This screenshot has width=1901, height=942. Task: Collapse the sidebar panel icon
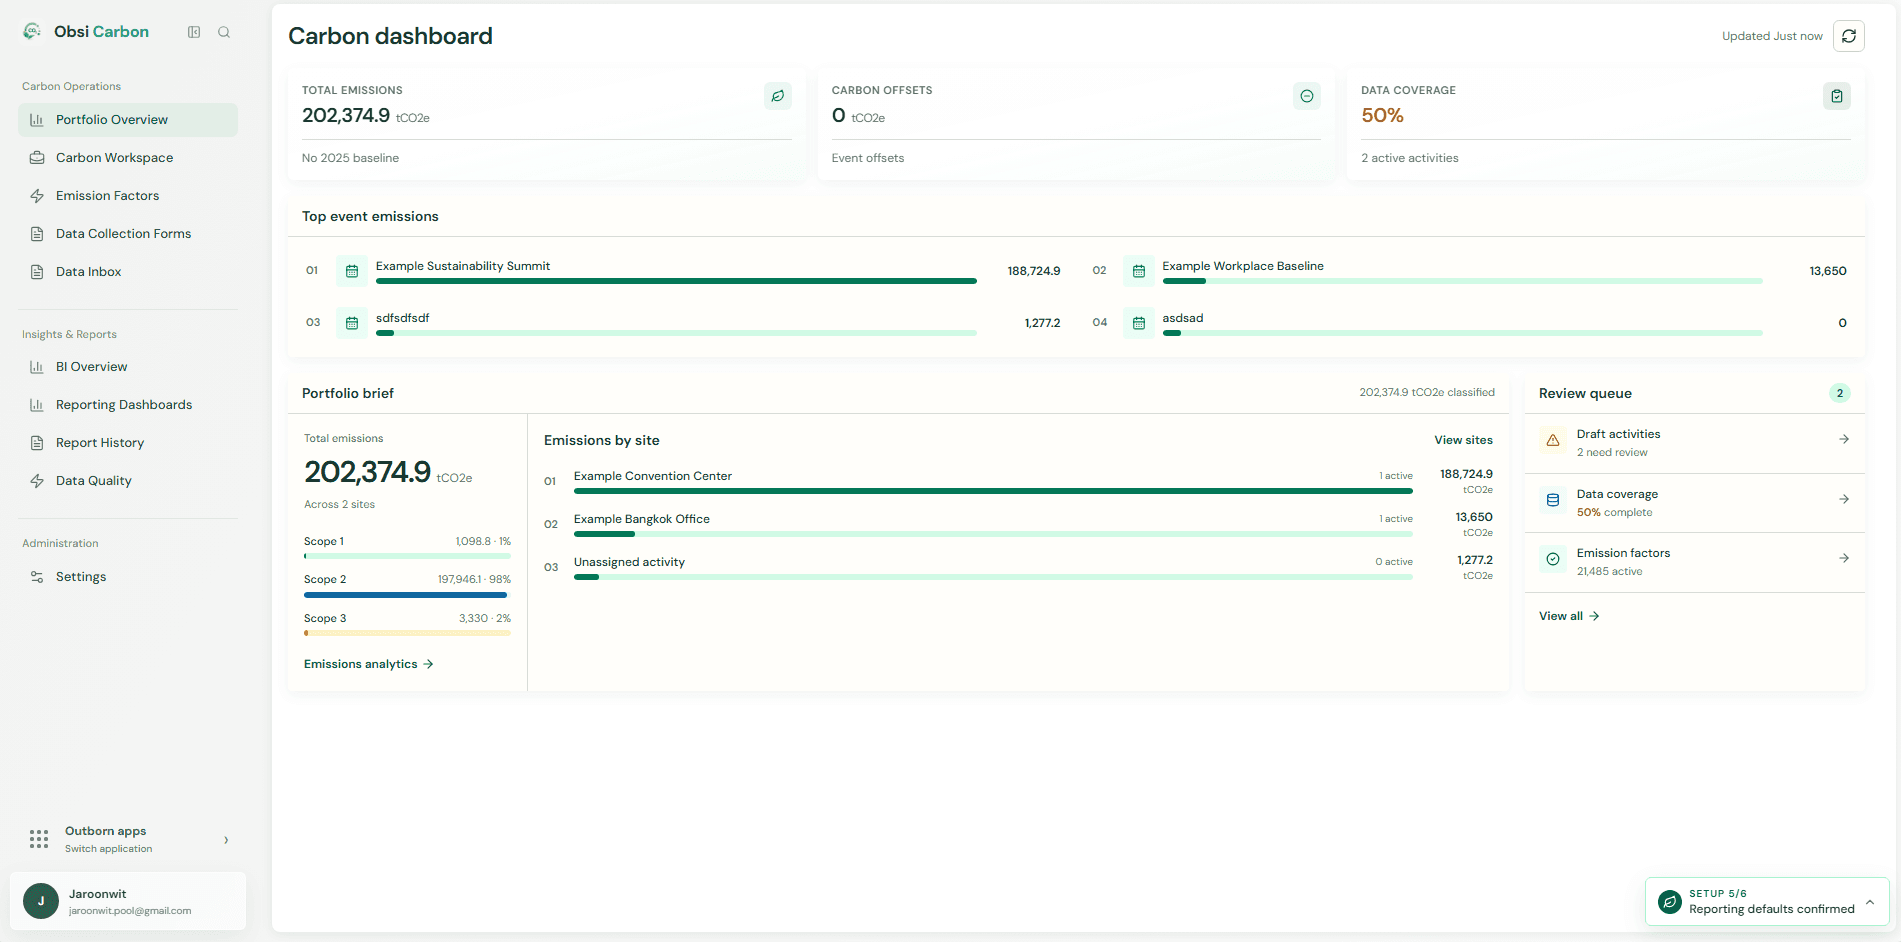[194, 32]
